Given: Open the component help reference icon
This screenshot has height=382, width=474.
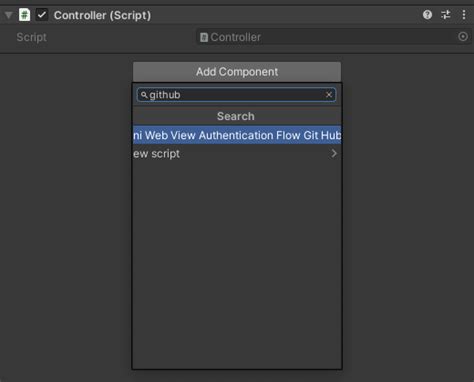Looking at the screenshot, I should tap(427, 15).
